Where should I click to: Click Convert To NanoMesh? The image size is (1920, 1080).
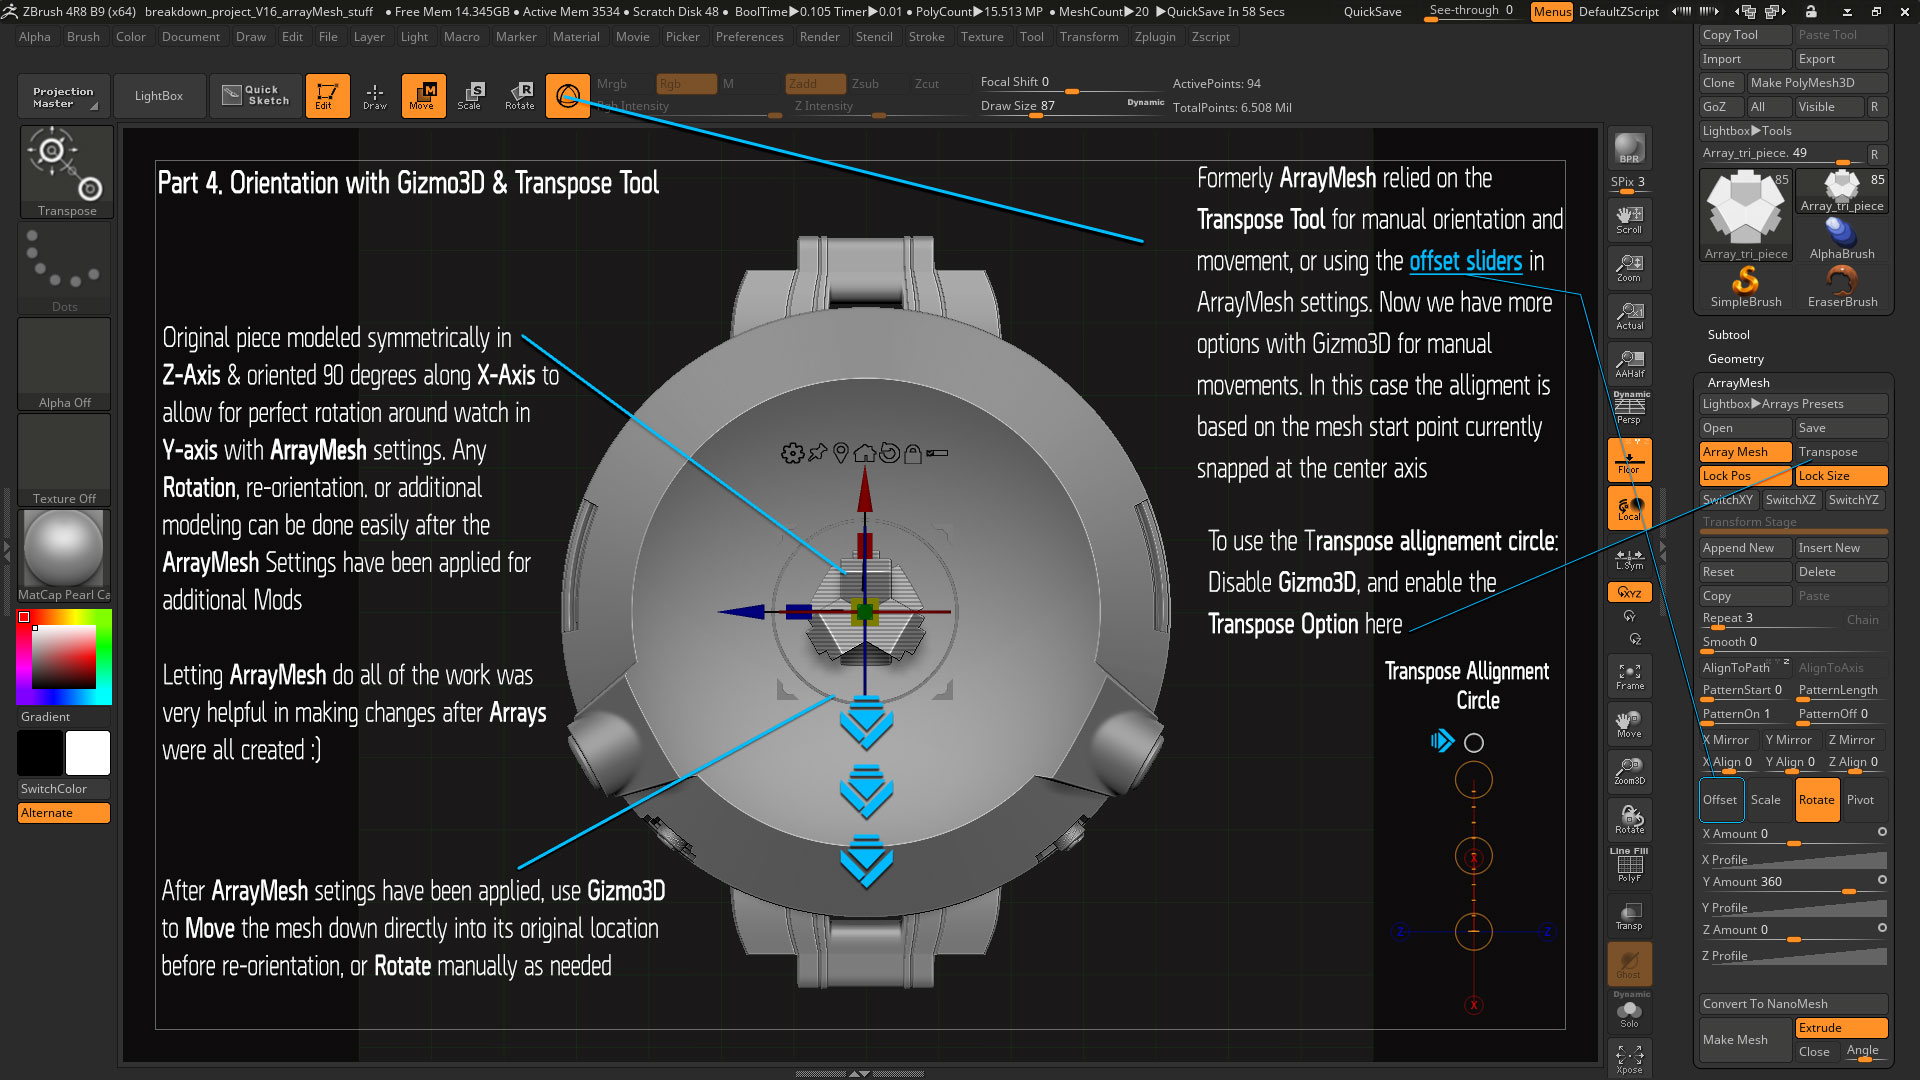point(1793,1004)
